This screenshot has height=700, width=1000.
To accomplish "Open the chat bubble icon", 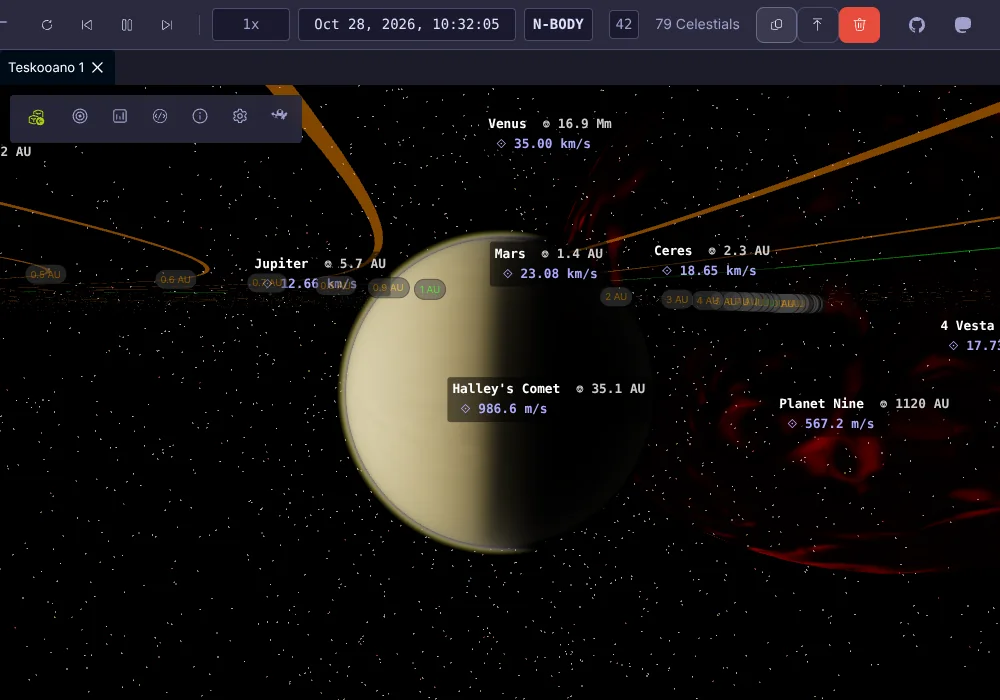I will pyautogui.click(x=962, y=25).
